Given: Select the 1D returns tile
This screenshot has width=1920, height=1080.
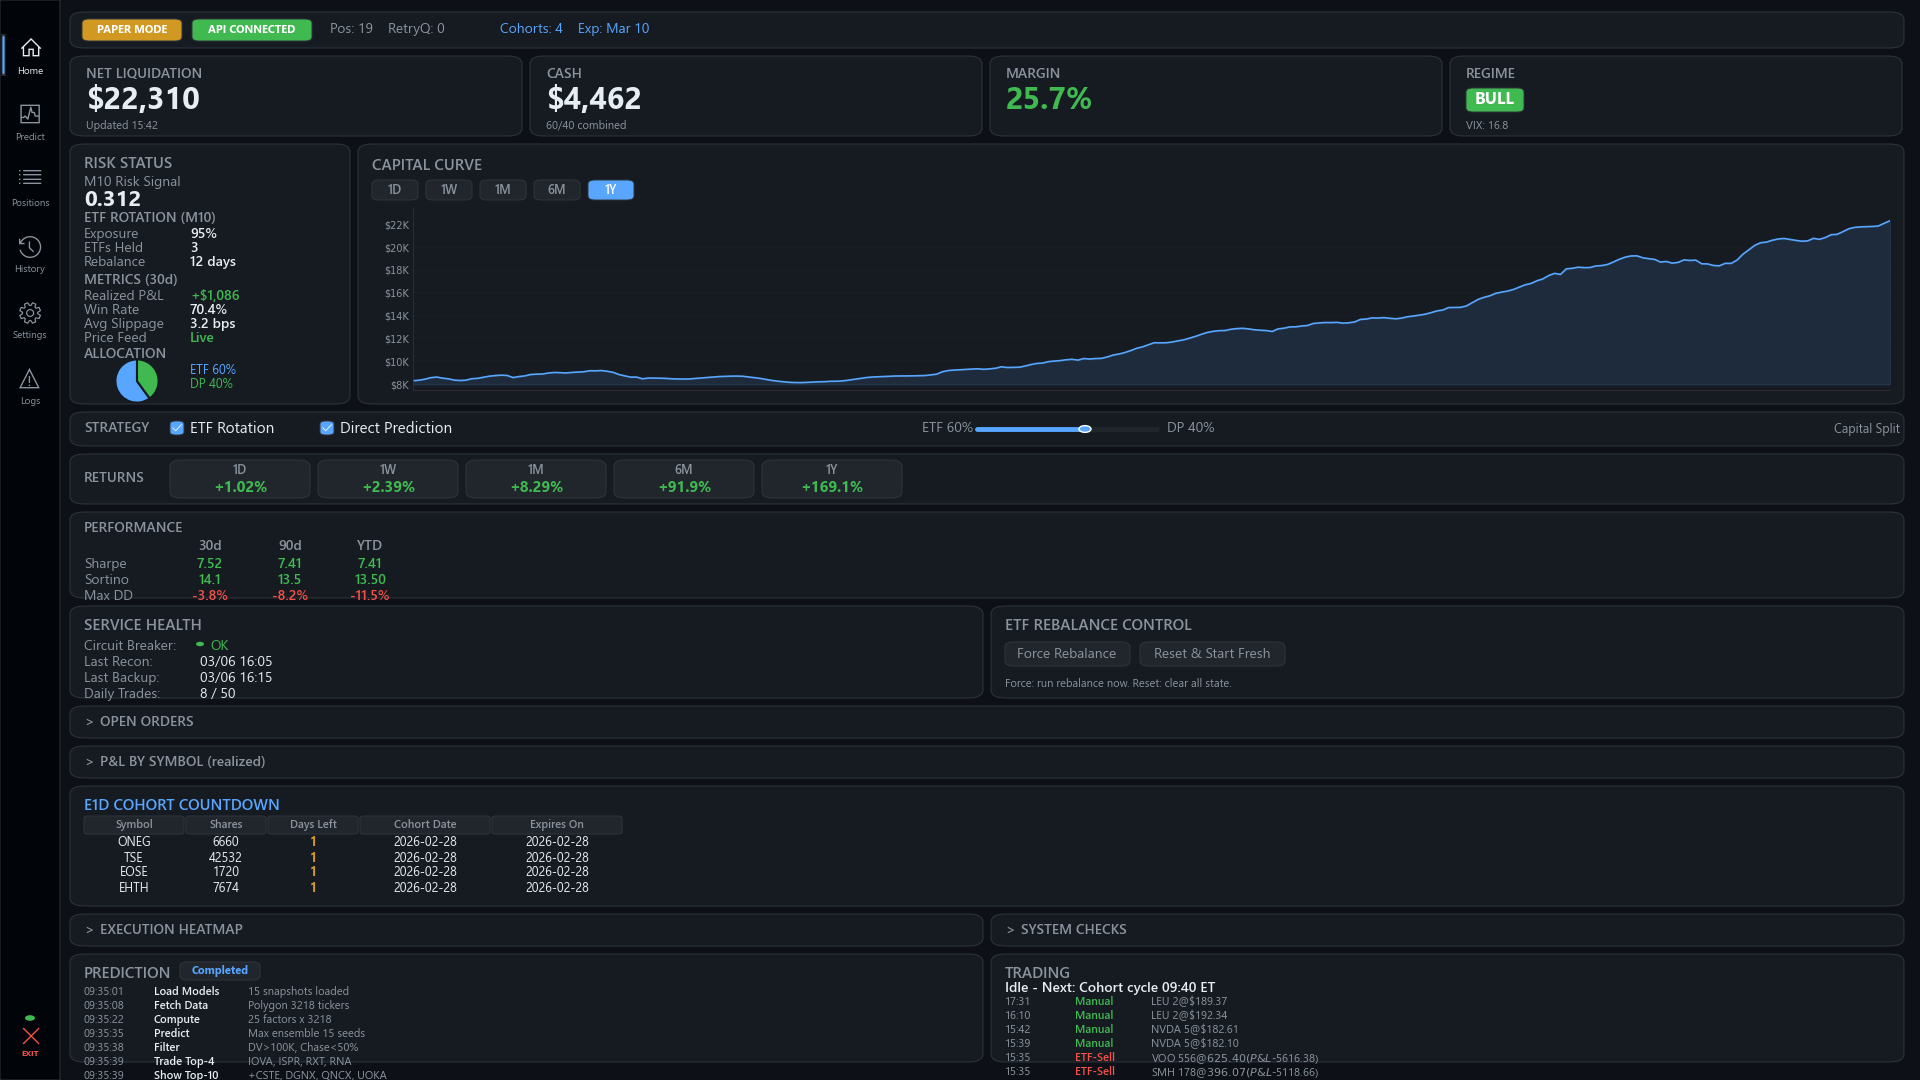Looking at the screenshot, I should pyautogui.click(x=239, y=478).
